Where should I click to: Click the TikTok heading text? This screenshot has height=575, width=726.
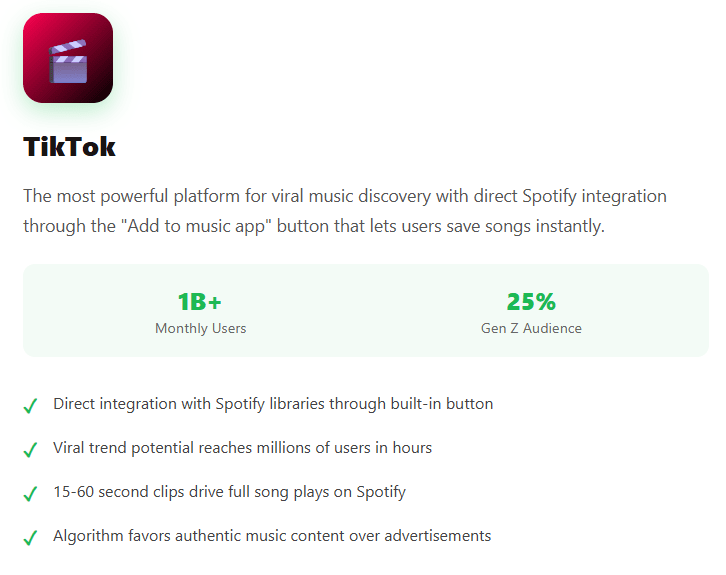click(x=69, y=147)
